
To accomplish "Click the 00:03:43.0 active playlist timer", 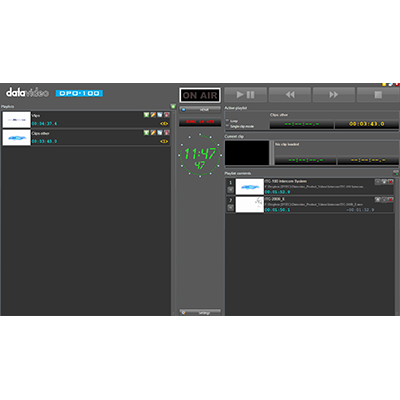I will [x=367, y=124].
